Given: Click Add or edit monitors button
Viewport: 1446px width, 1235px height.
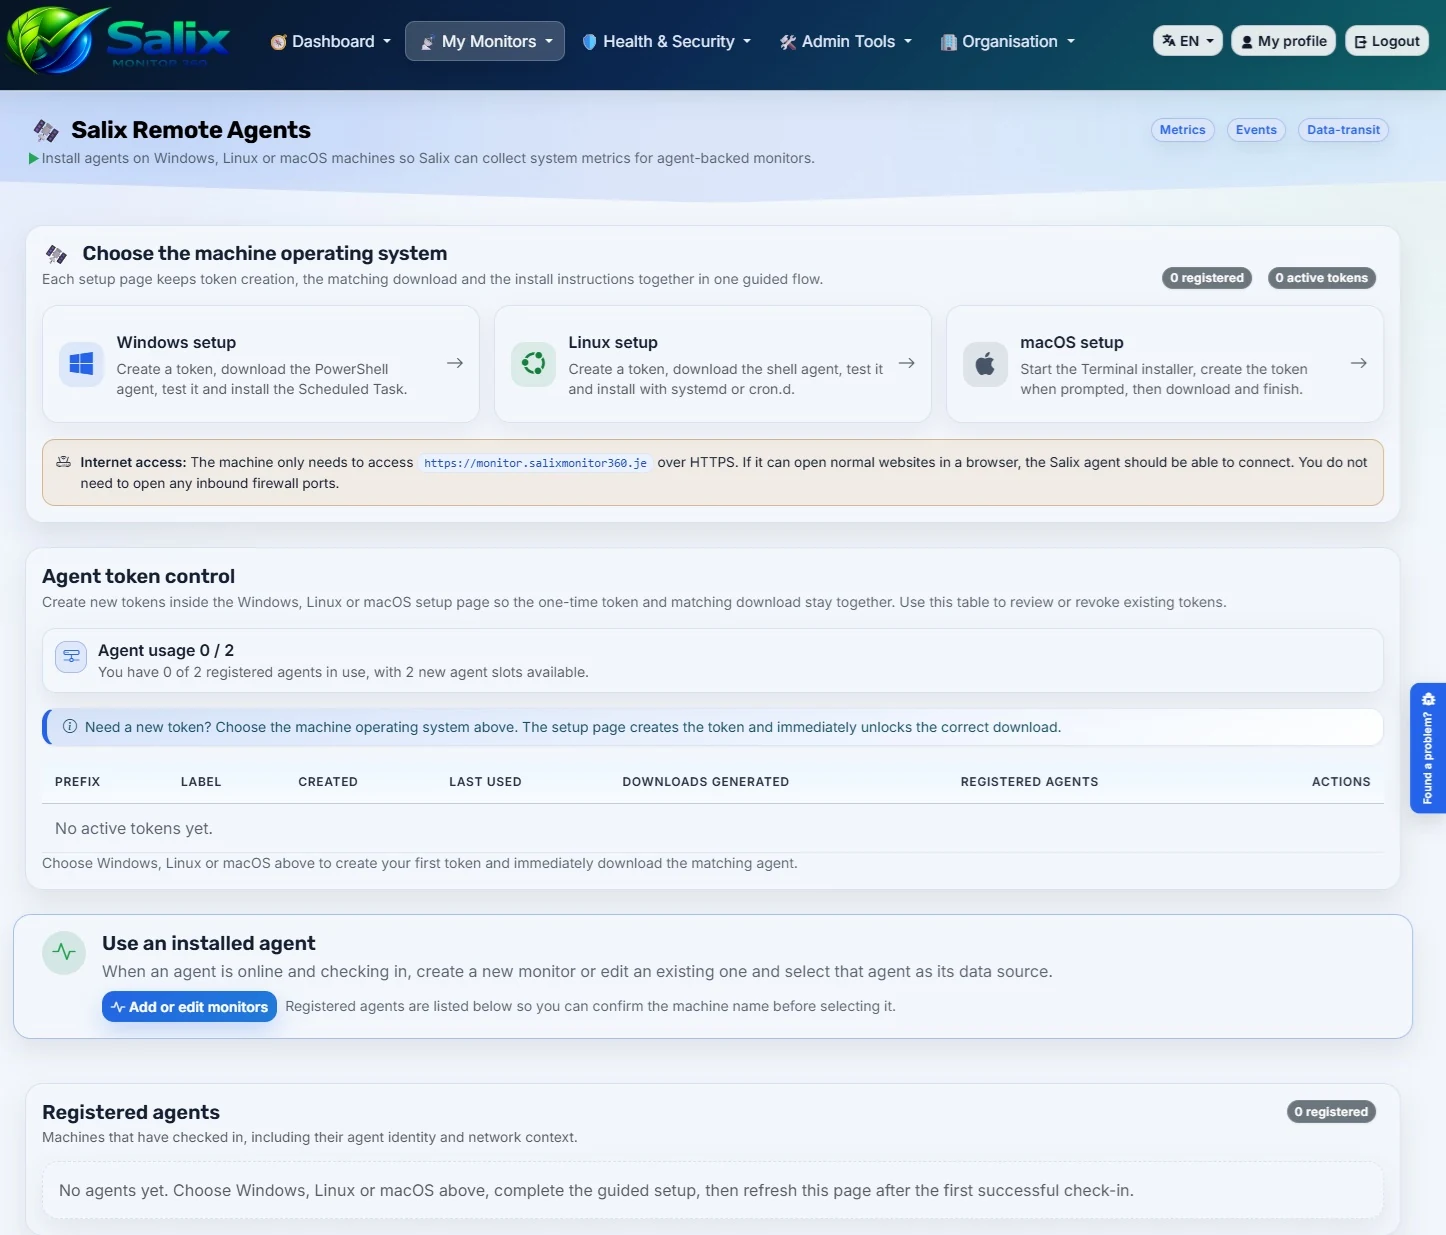Looking at the screenshot, I should tap(189, 1007).
